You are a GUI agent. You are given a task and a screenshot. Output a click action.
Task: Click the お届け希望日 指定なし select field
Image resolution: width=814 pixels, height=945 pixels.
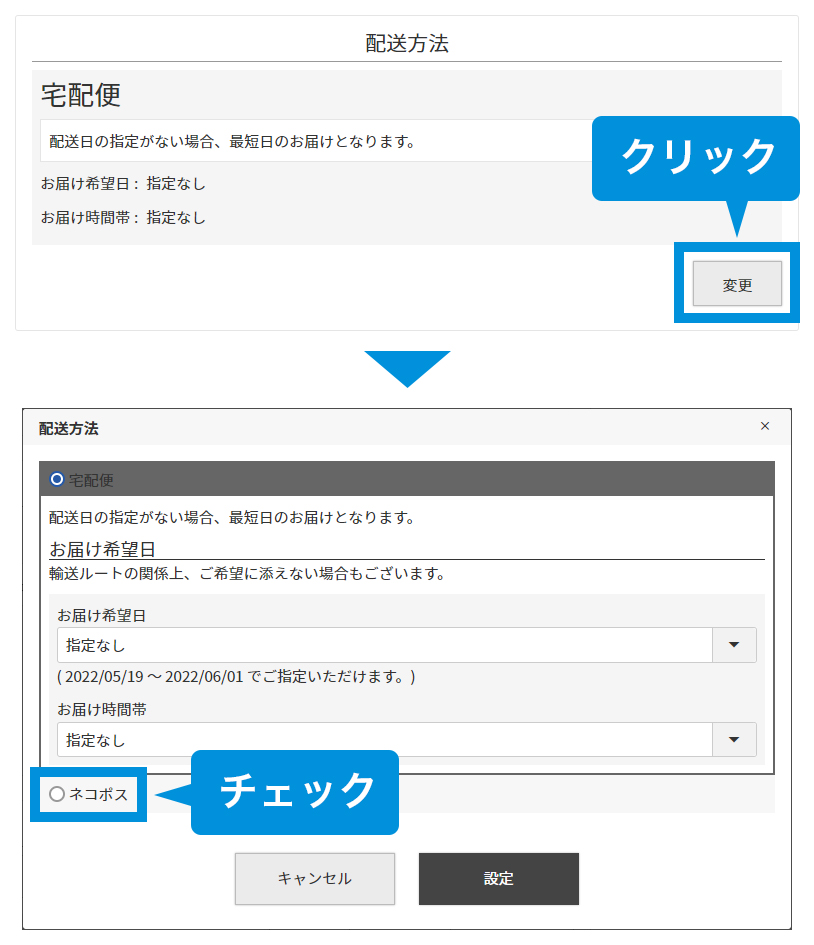(x=384, y=645)
